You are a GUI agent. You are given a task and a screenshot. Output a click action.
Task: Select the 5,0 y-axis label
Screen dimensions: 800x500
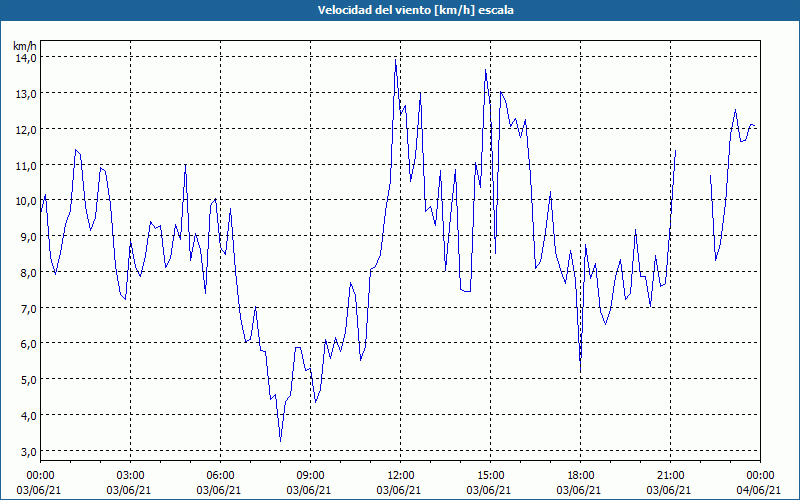tap(28, 379)
